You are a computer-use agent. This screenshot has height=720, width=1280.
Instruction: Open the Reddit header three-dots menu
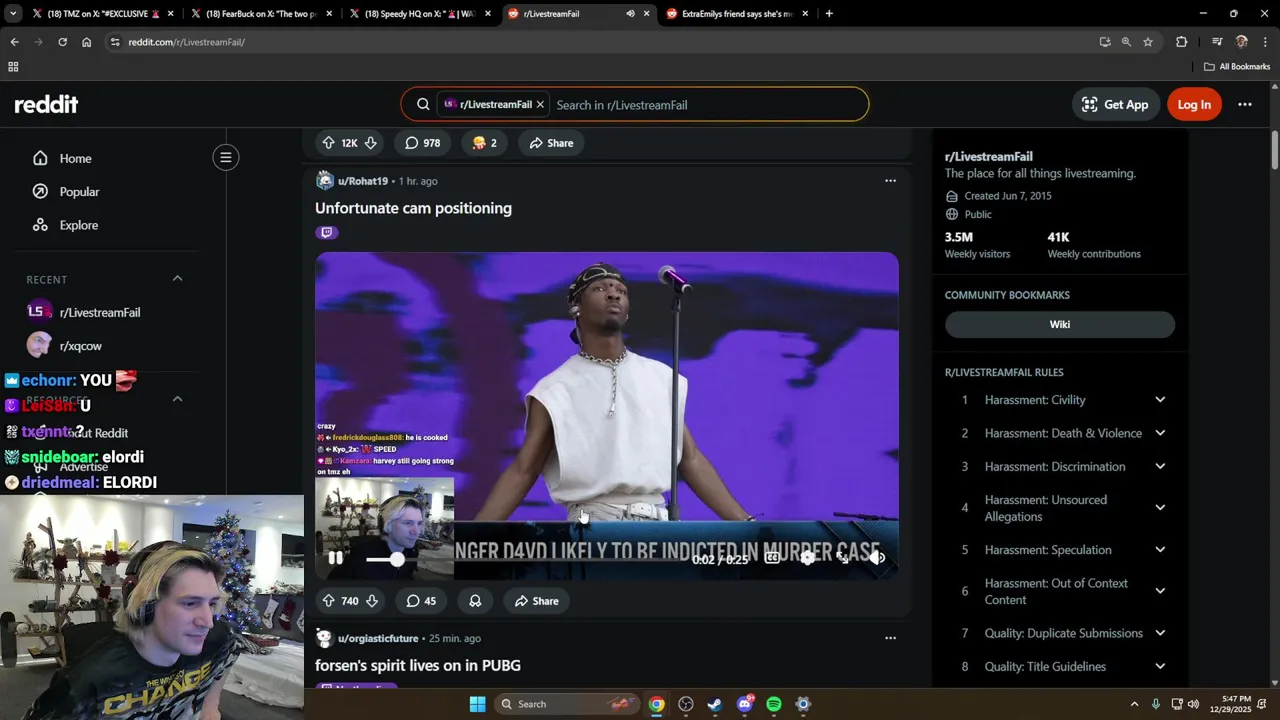pos(1245,104)
